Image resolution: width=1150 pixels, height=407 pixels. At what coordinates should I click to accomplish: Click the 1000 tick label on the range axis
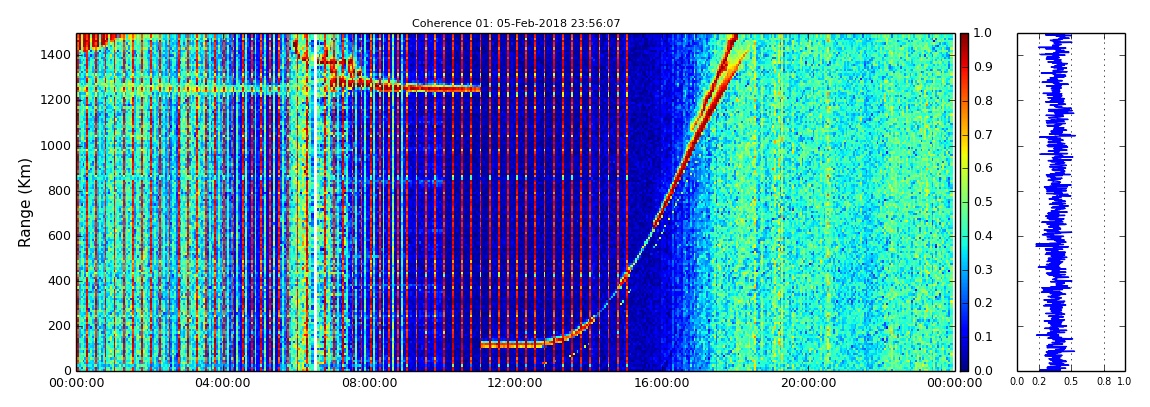[56, 146]
